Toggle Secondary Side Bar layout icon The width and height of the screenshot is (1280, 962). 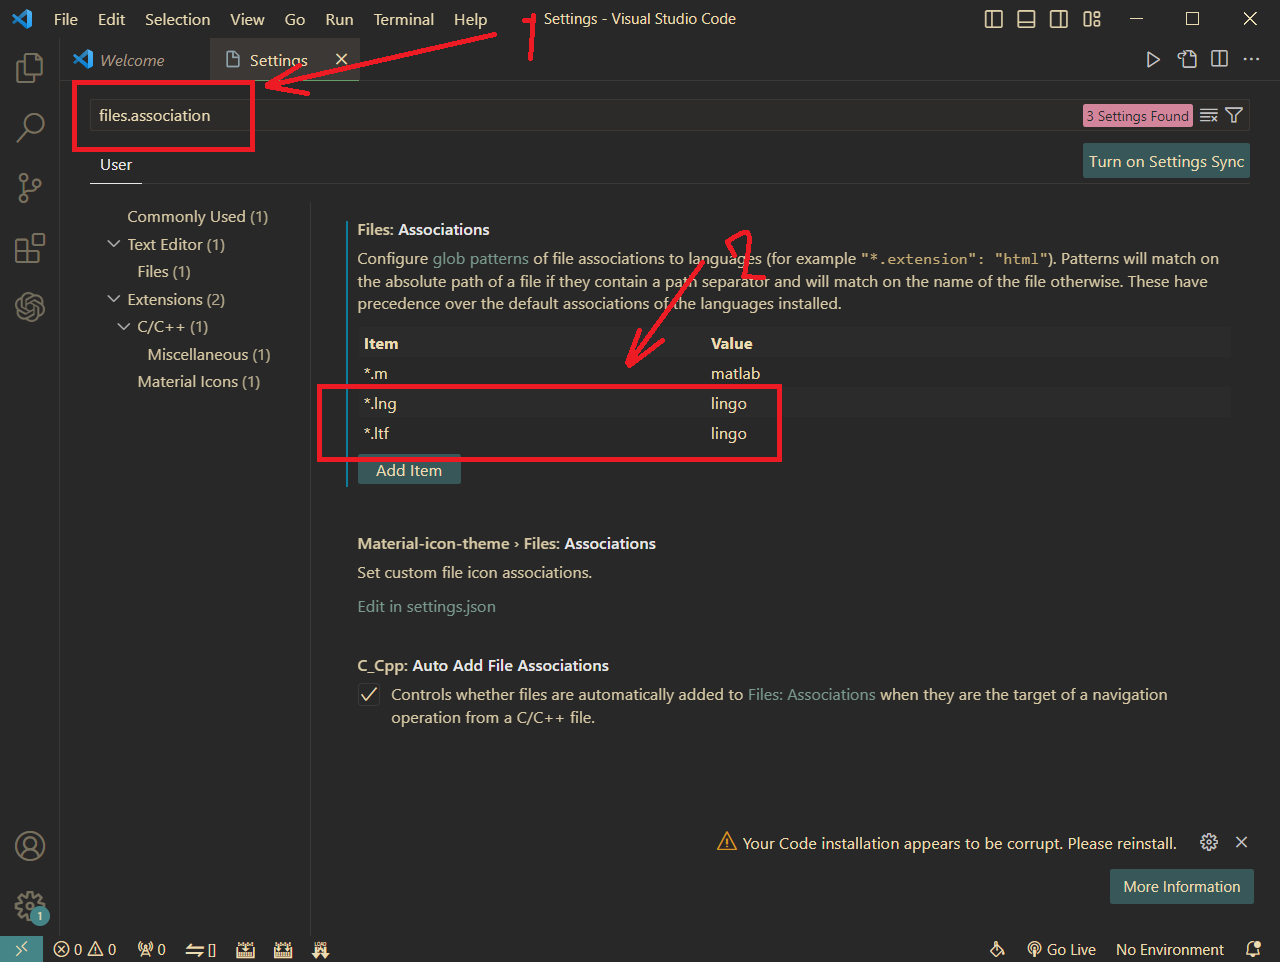coord(1059,19)
